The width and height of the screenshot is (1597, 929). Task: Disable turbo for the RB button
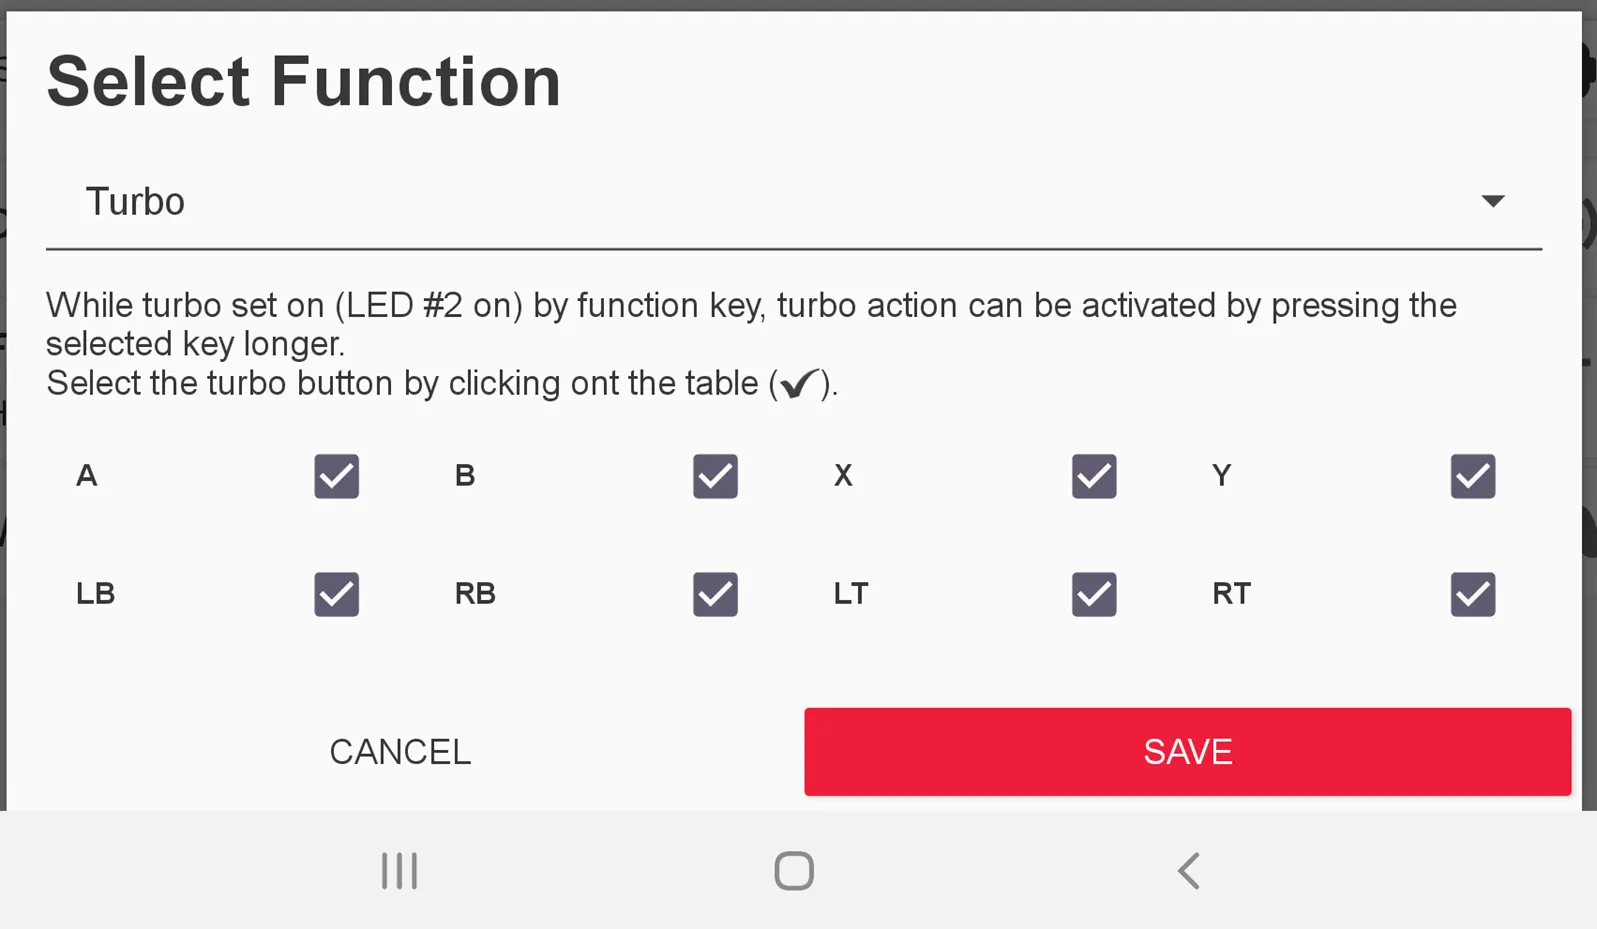coord(715,594)
